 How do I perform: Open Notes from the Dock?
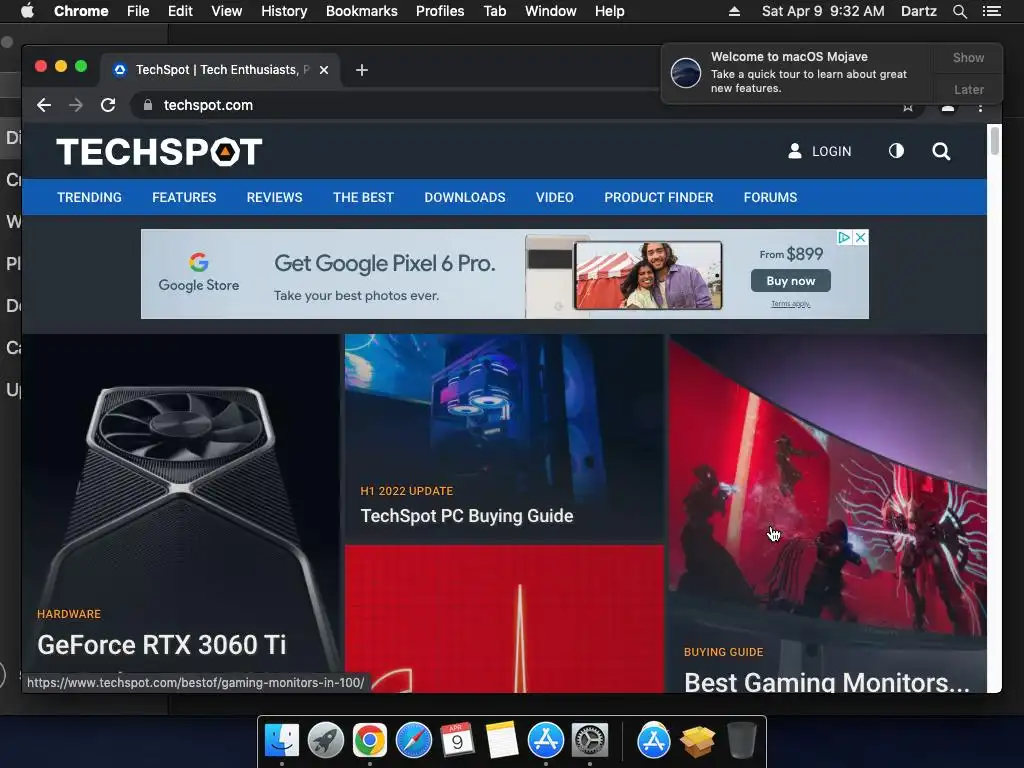click(502, 740)
